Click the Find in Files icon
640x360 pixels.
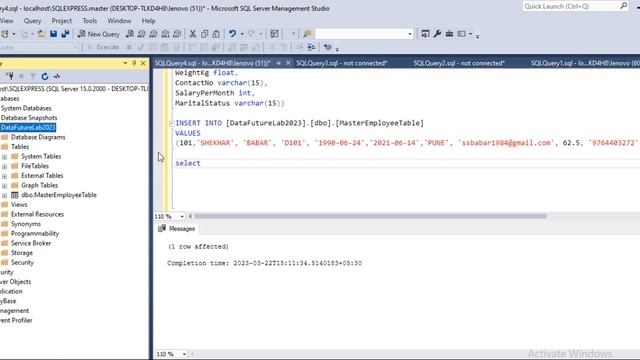point(307,34)
